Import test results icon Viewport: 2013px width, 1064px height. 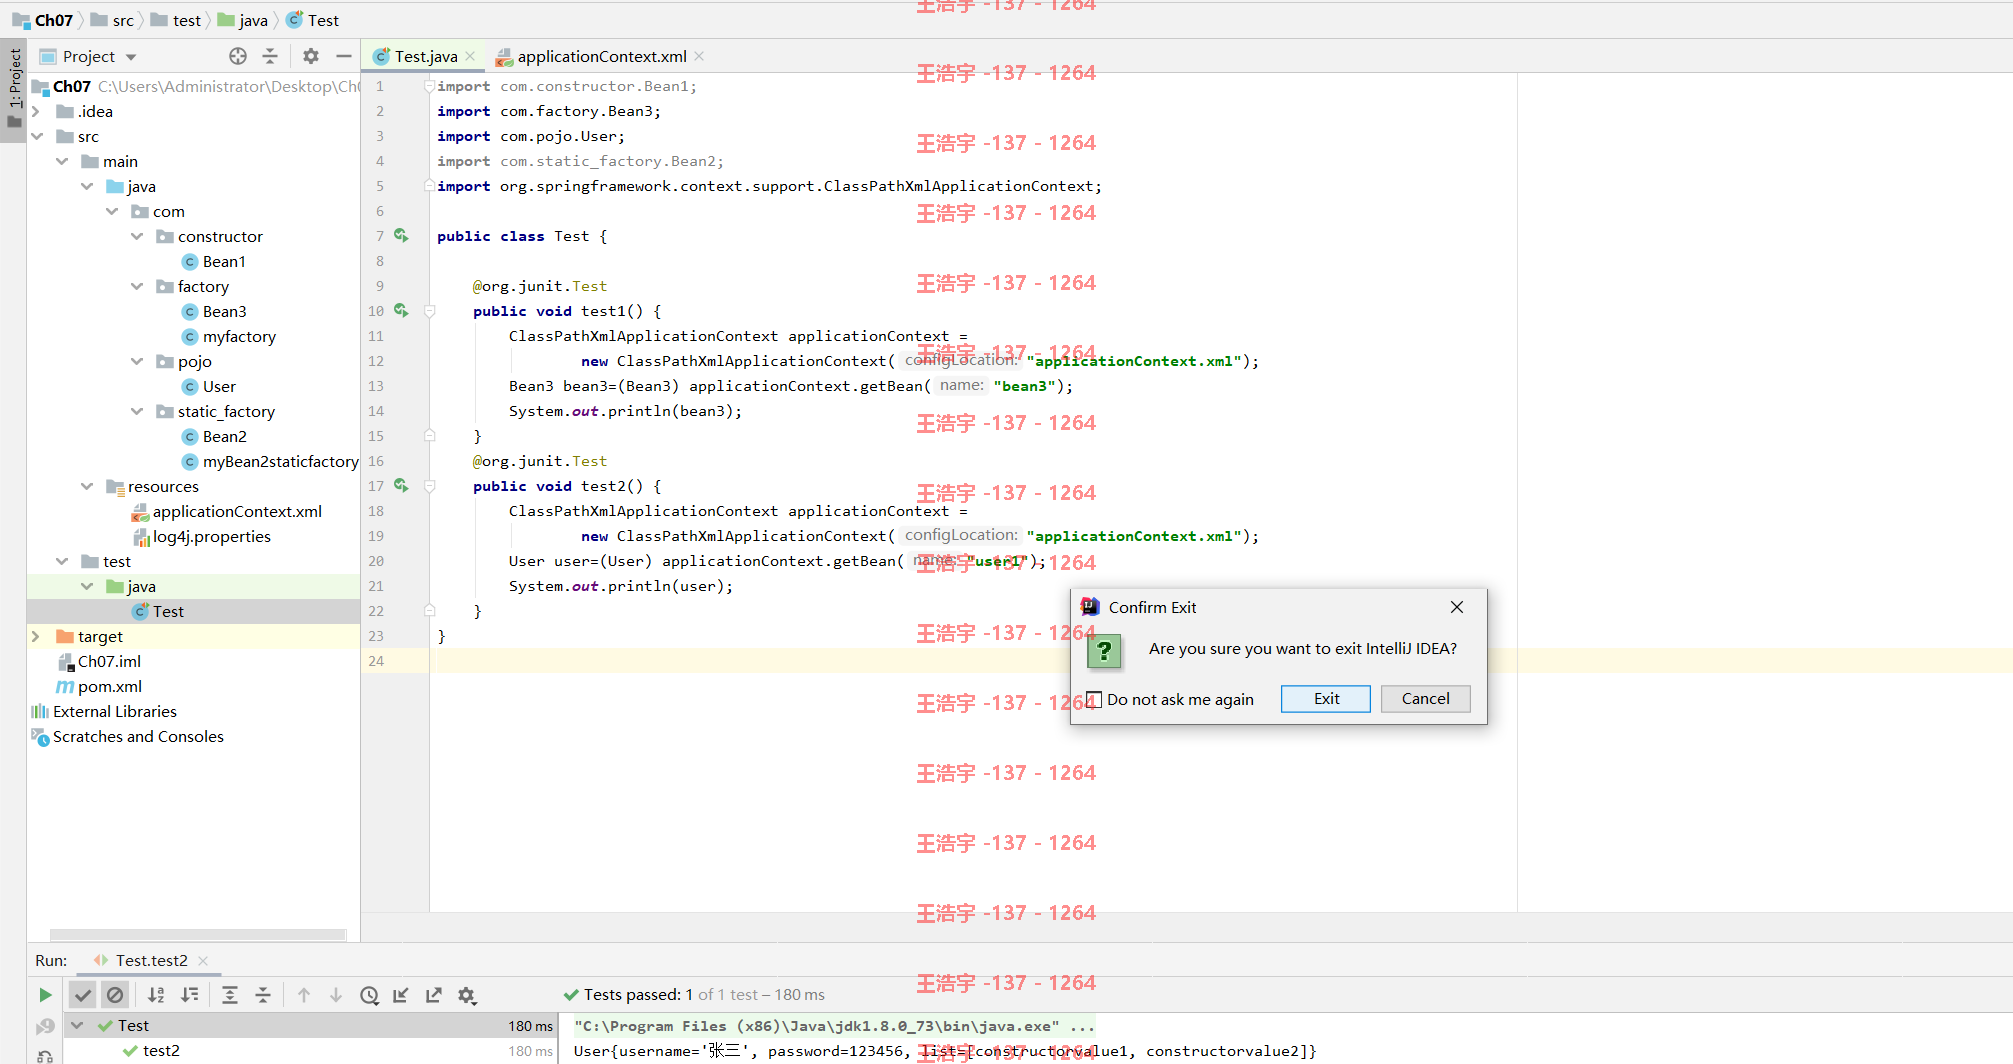401,995
